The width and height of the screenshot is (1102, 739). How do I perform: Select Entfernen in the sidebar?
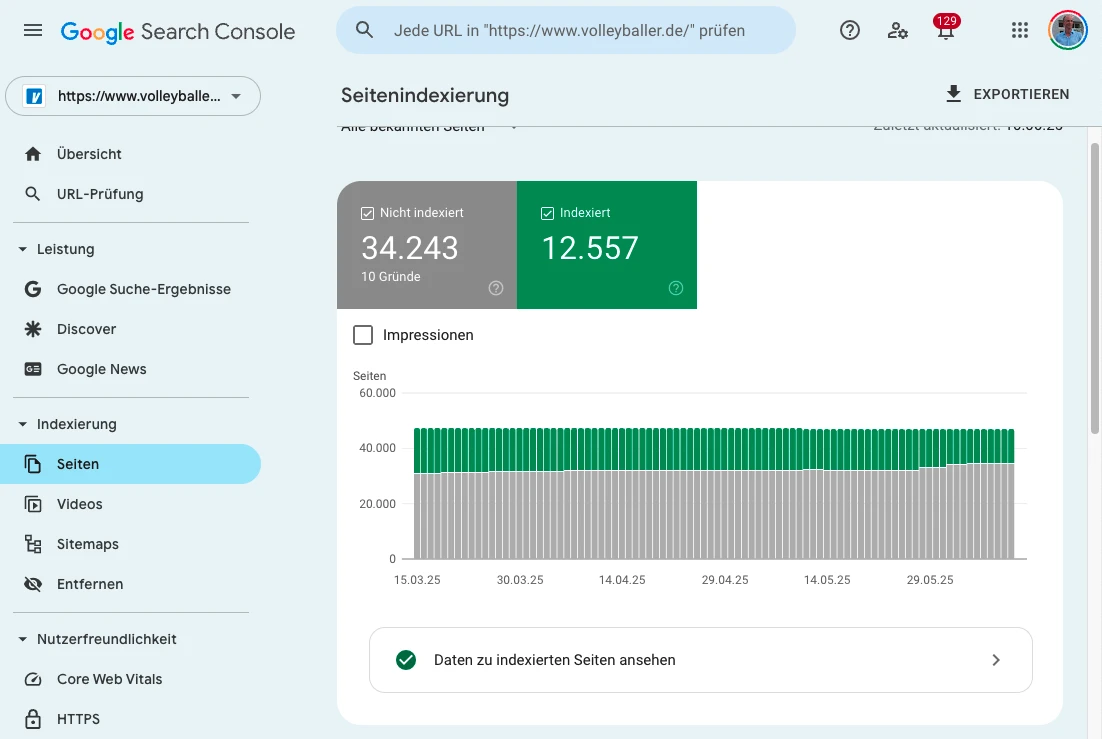coord(90,583)
